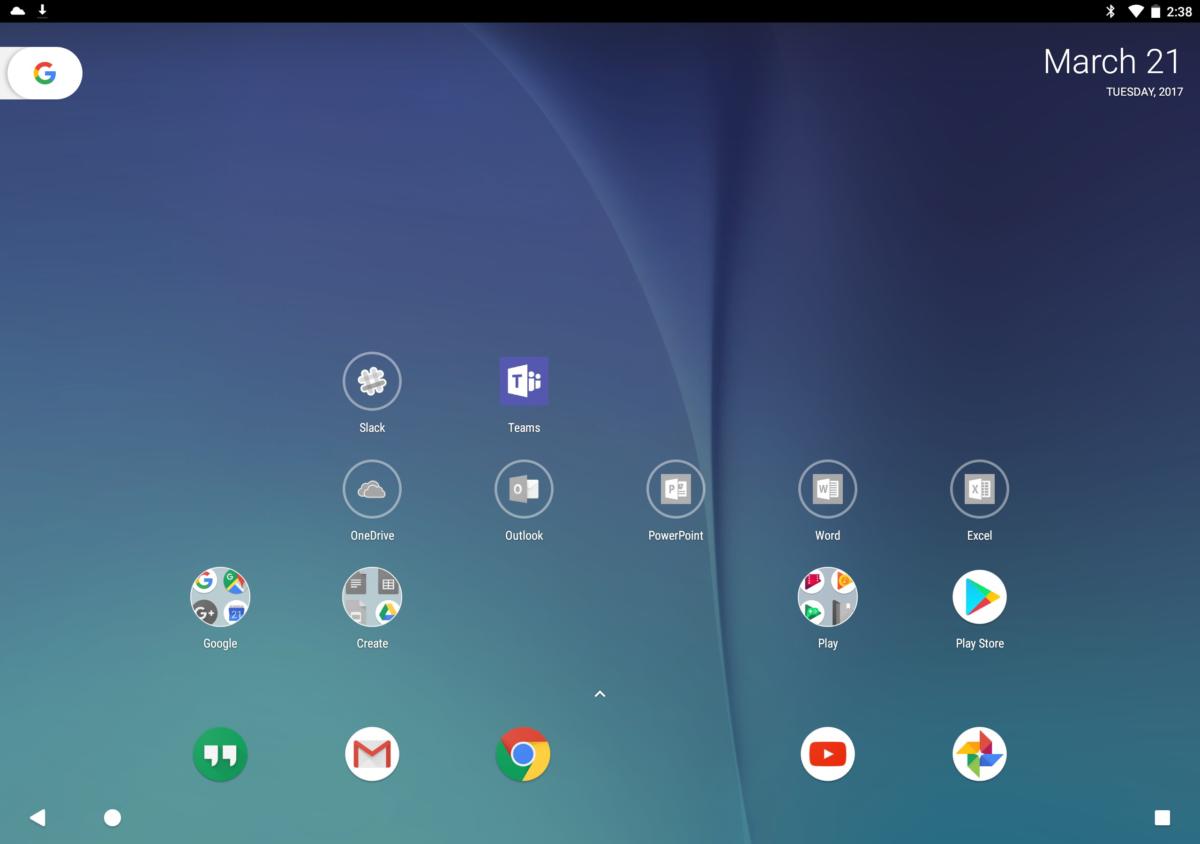Open the Google apps folder
The image size is (1200, 844).
[220, 597]
